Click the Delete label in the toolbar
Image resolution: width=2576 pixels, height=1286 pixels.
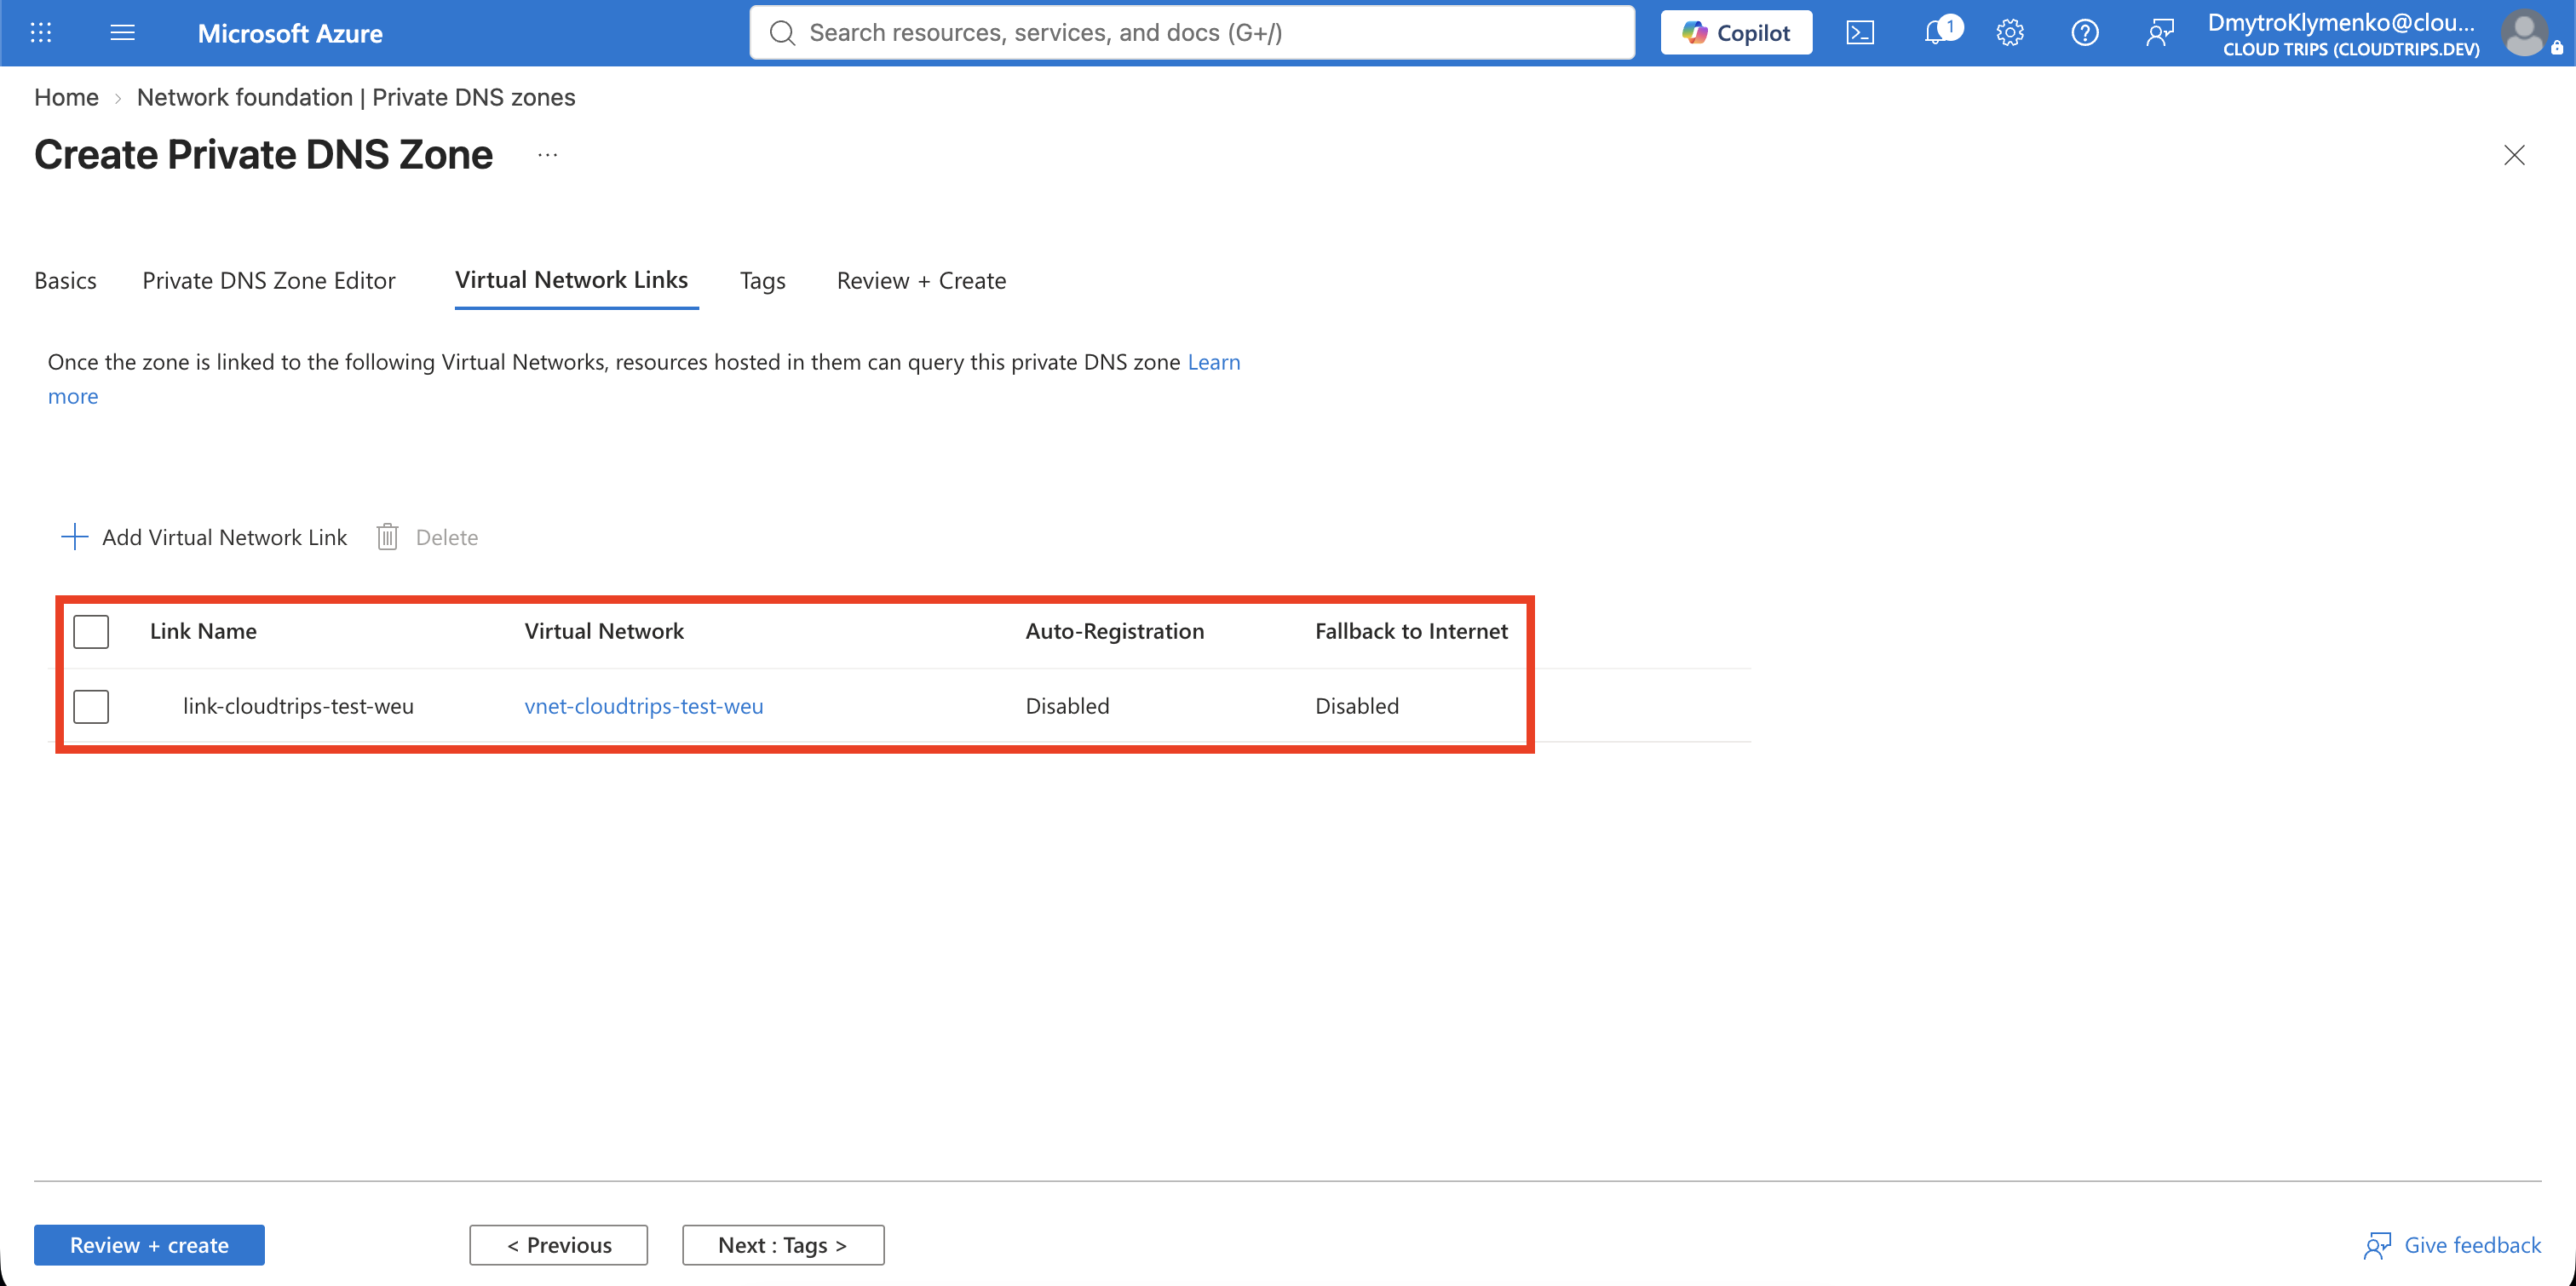coord(447,537)
